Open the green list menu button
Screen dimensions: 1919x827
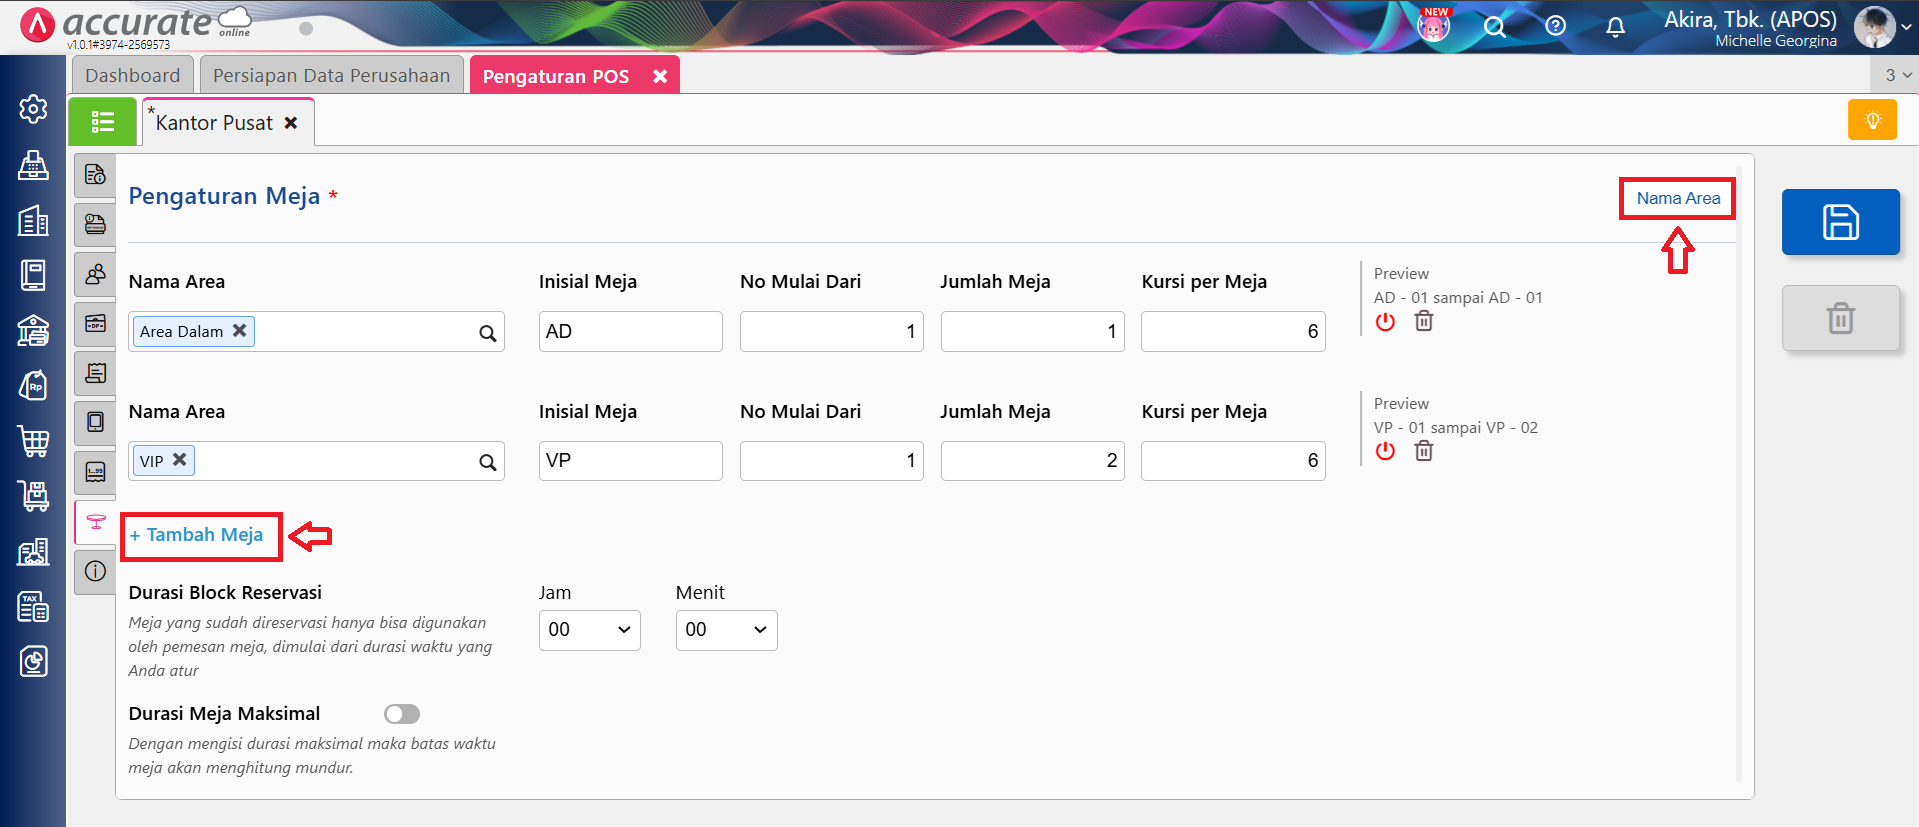(102, 122)
